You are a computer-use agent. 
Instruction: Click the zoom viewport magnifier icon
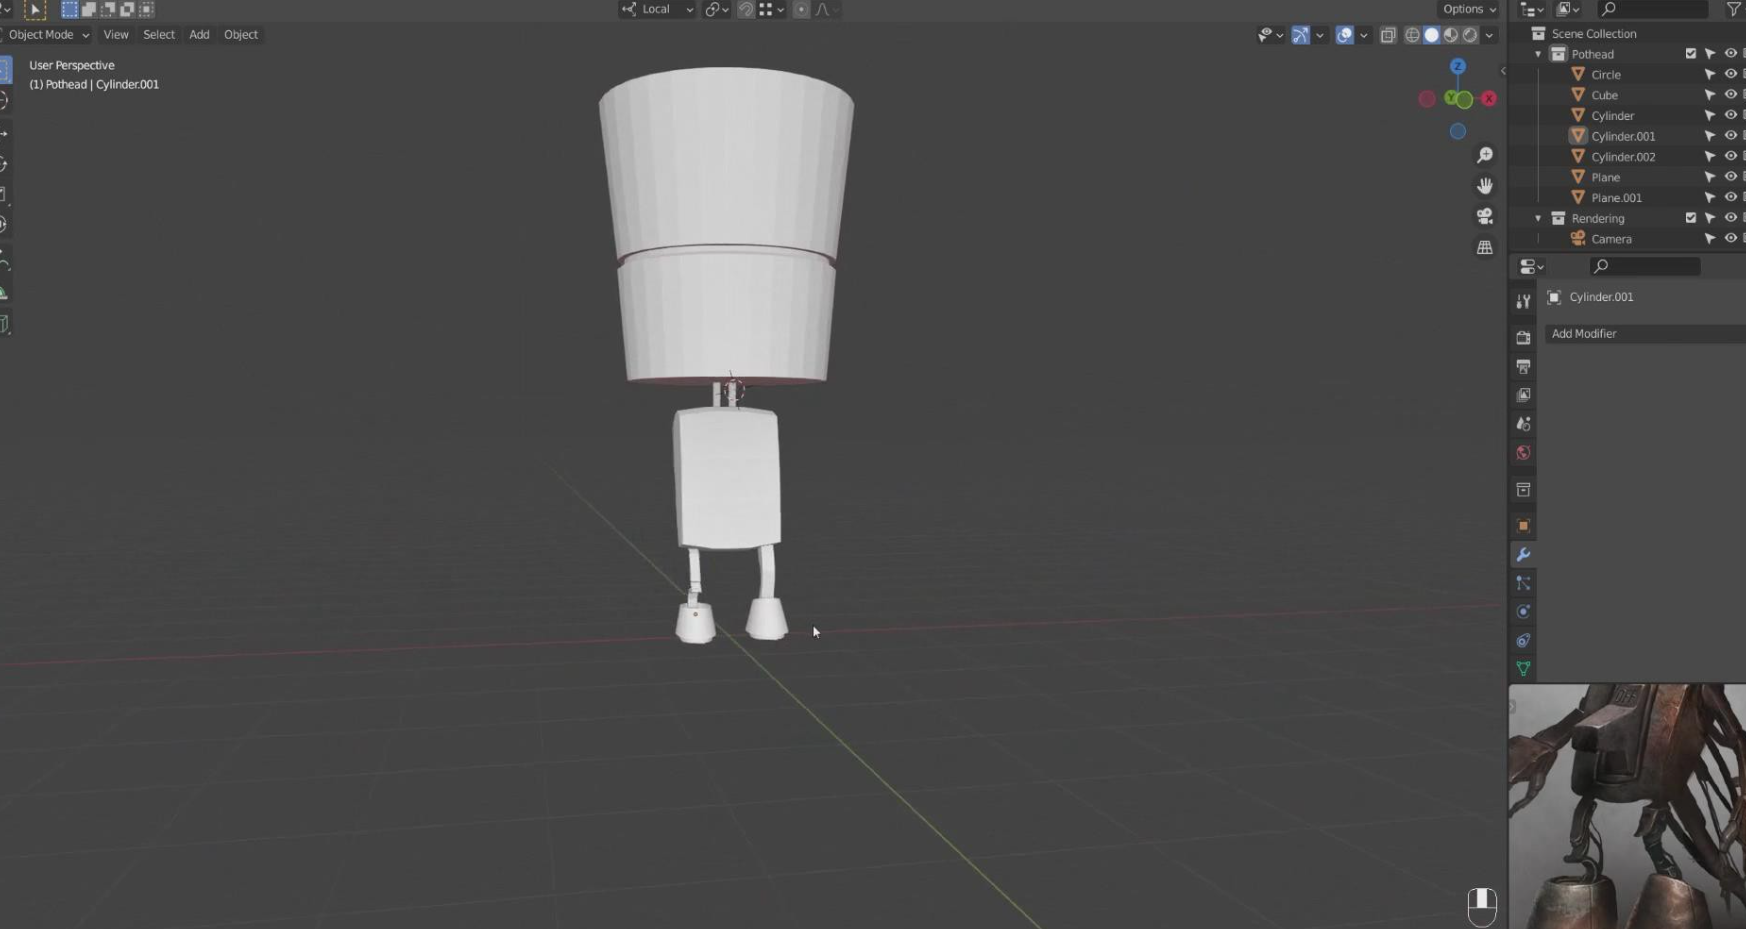pyautogui.click(x=1485, y=155)
